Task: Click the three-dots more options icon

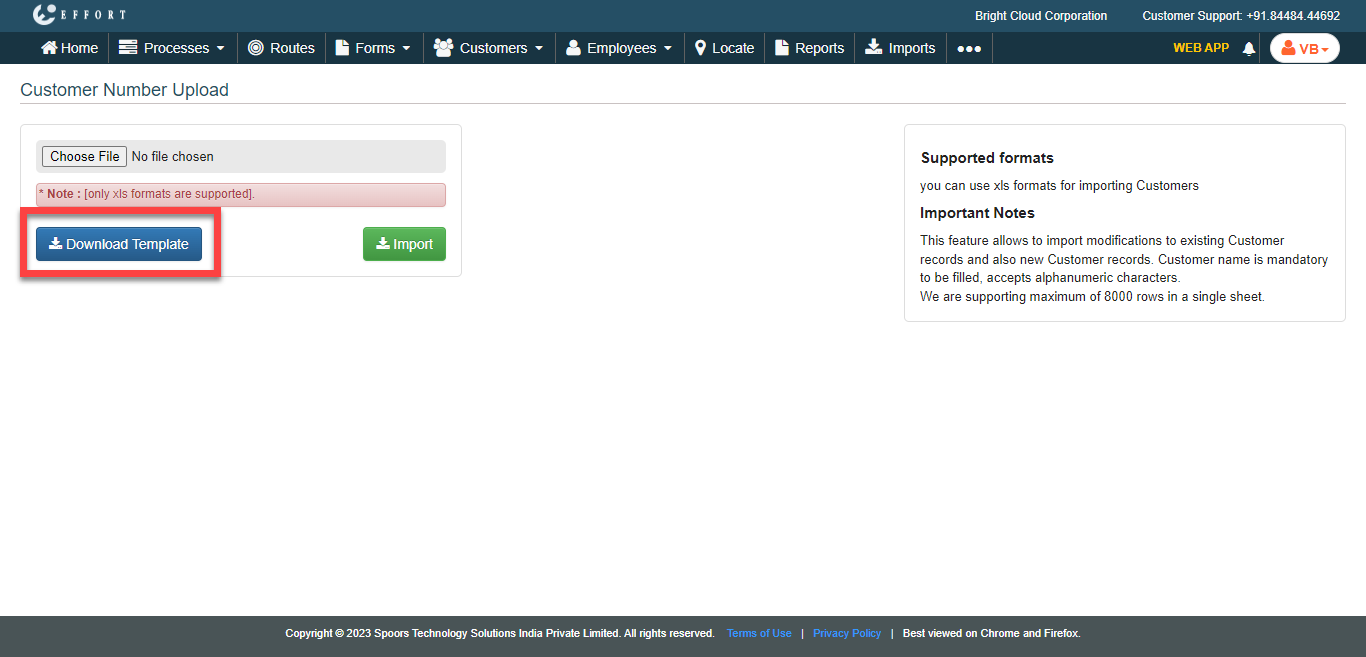Action: (969, 48)
